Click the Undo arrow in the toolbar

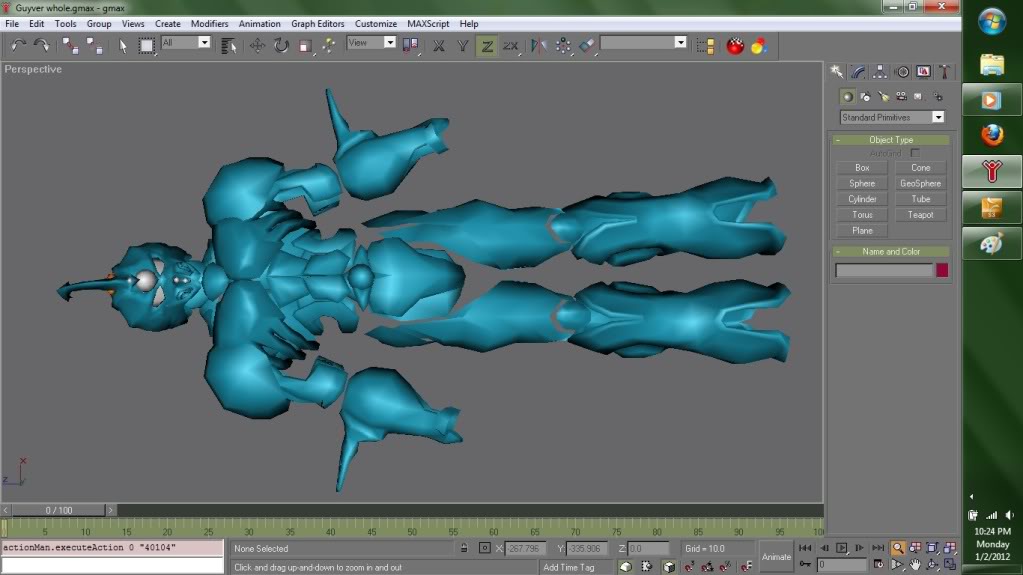pyautogui.click(x=18, y=46)
